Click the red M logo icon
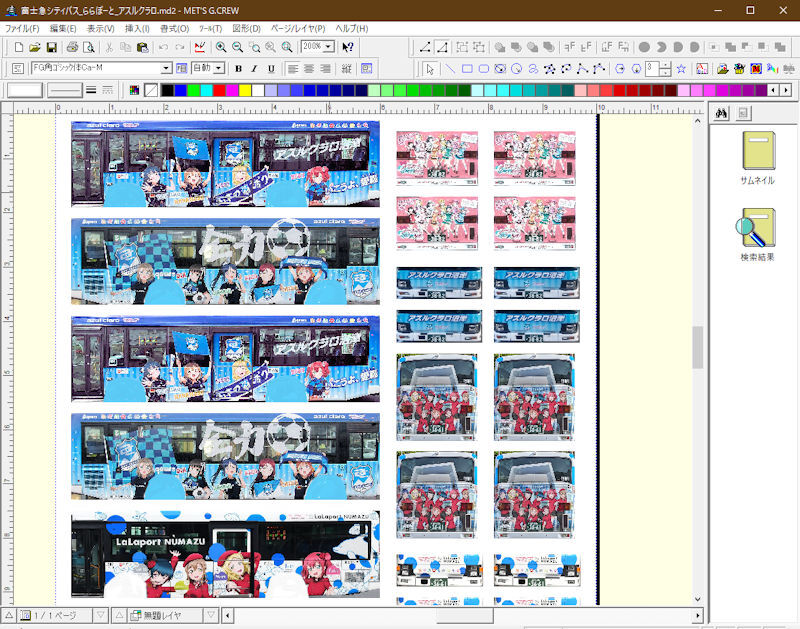The width and height of the screenshot is (800, 629). point(756,69)
